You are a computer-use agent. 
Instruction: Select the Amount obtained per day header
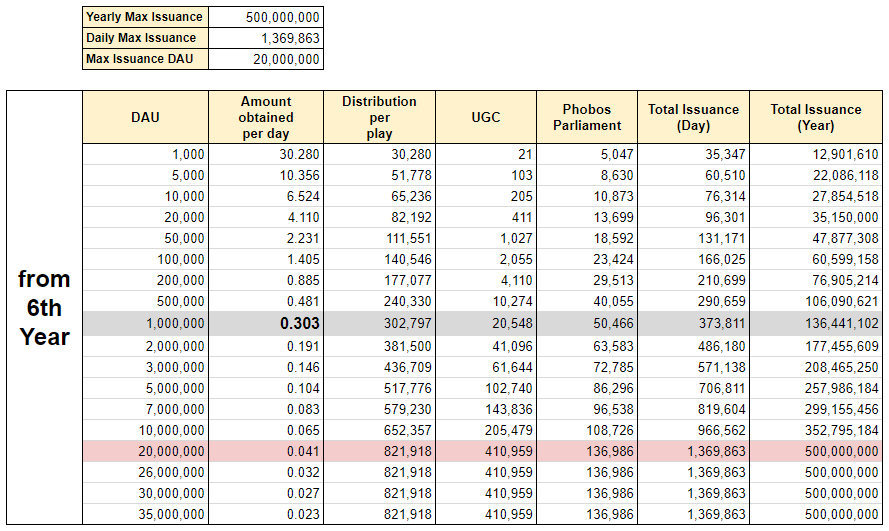coord(266,117)
